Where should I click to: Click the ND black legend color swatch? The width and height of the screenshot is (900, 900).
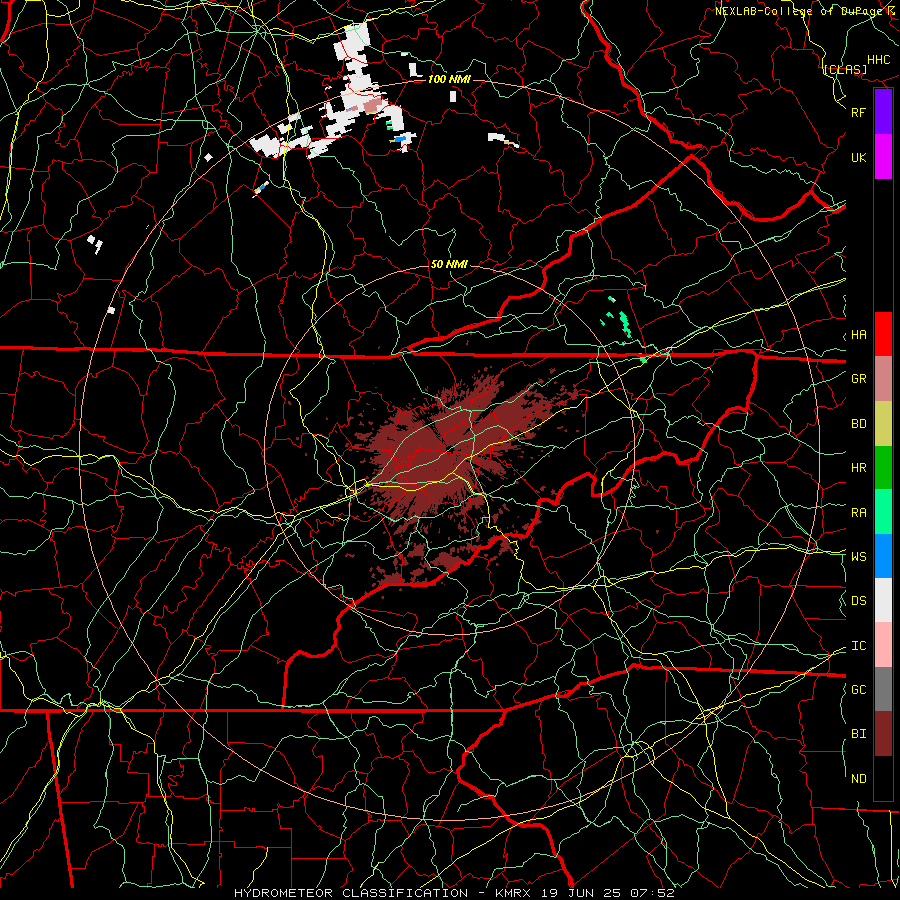(883, 778)
